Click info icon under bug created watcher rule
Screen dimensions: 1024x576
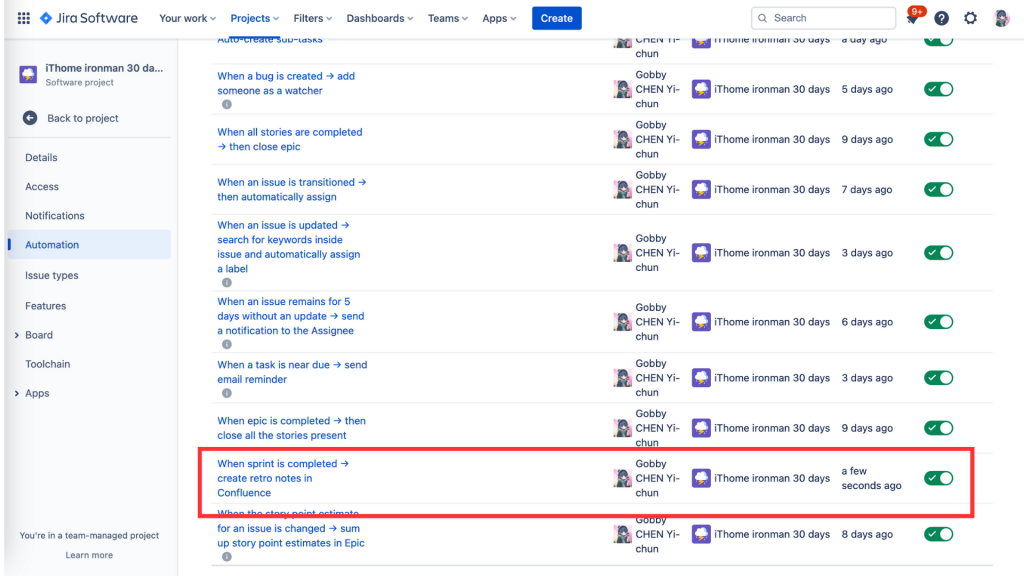pos(227,104)
